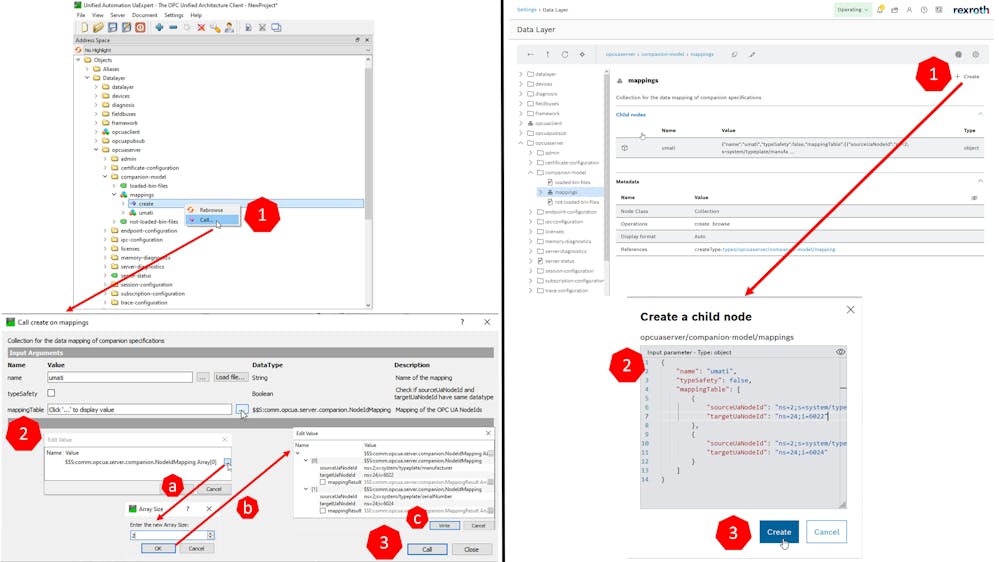This screenshot has width=999, height=562.
Task: Click the Save As icon in UaExpert toolbar
Action: click(126, 27)
